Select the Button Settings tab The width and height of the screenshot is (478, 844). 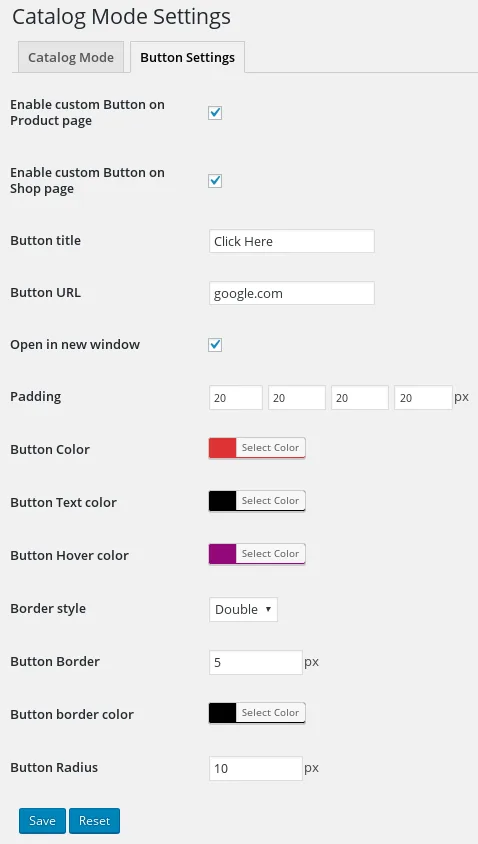(x=187, y=57)
